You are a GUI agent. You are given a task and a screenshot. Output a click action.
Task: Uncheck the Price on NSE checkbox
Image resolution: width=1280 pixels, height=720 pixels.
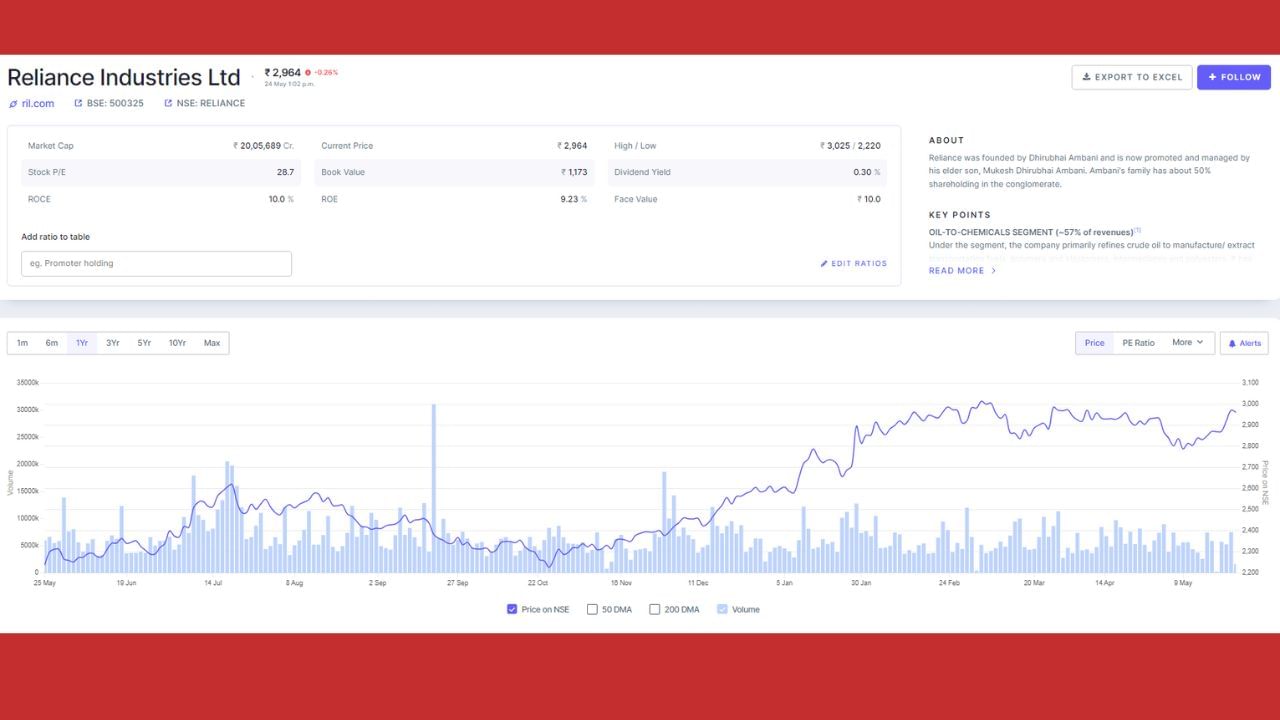512,609
